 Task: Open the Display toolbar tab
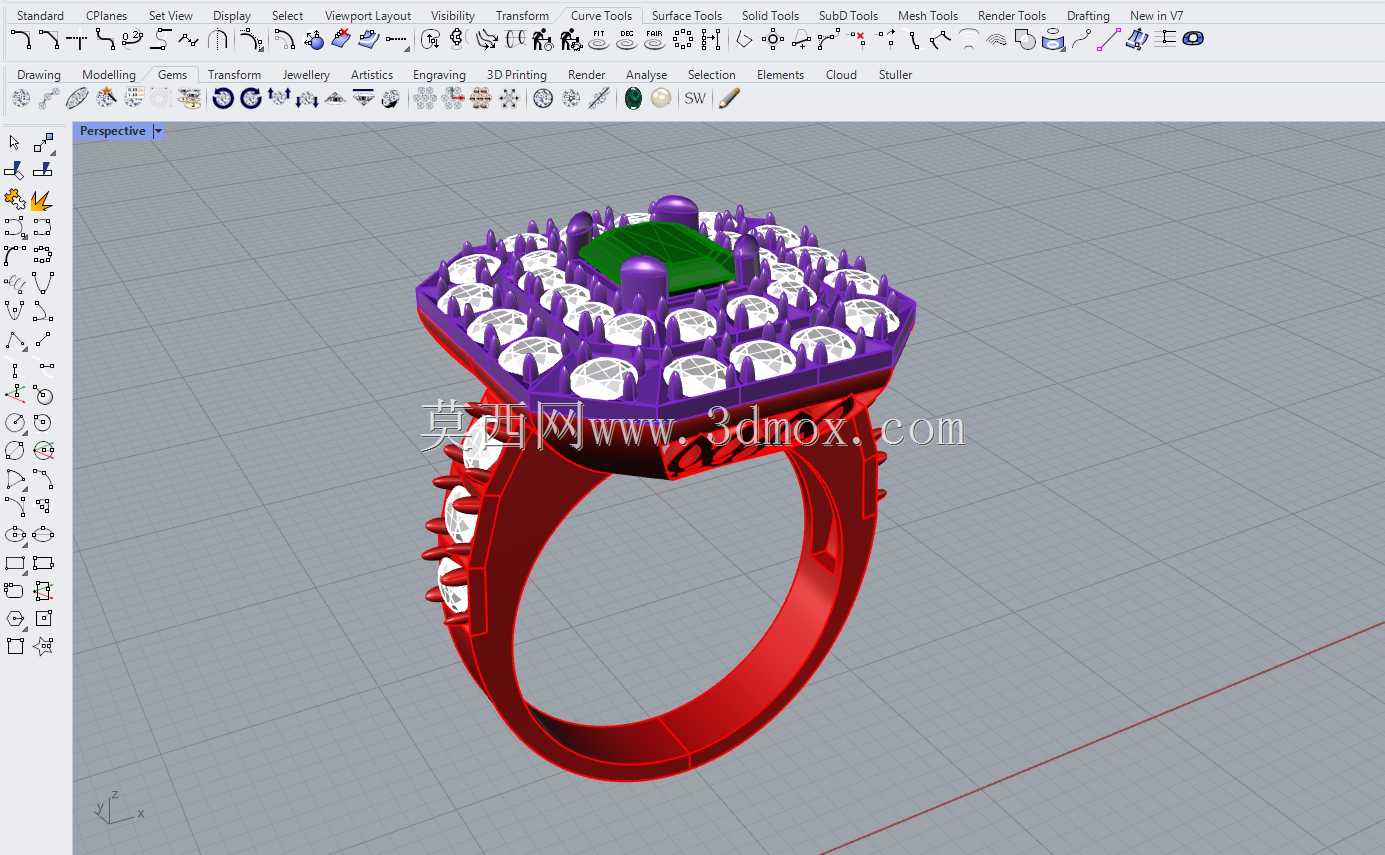(232, 16)
